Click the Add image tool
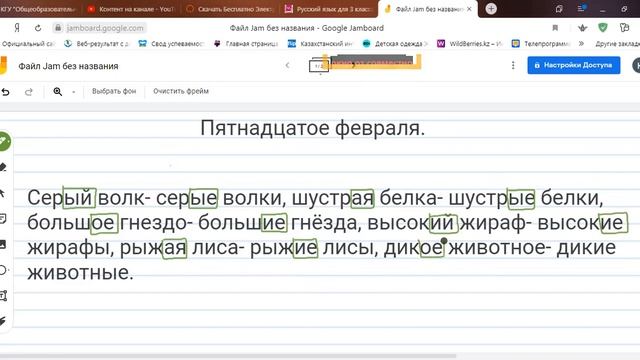This screenshot has width=640, height=360. (3, 245)
